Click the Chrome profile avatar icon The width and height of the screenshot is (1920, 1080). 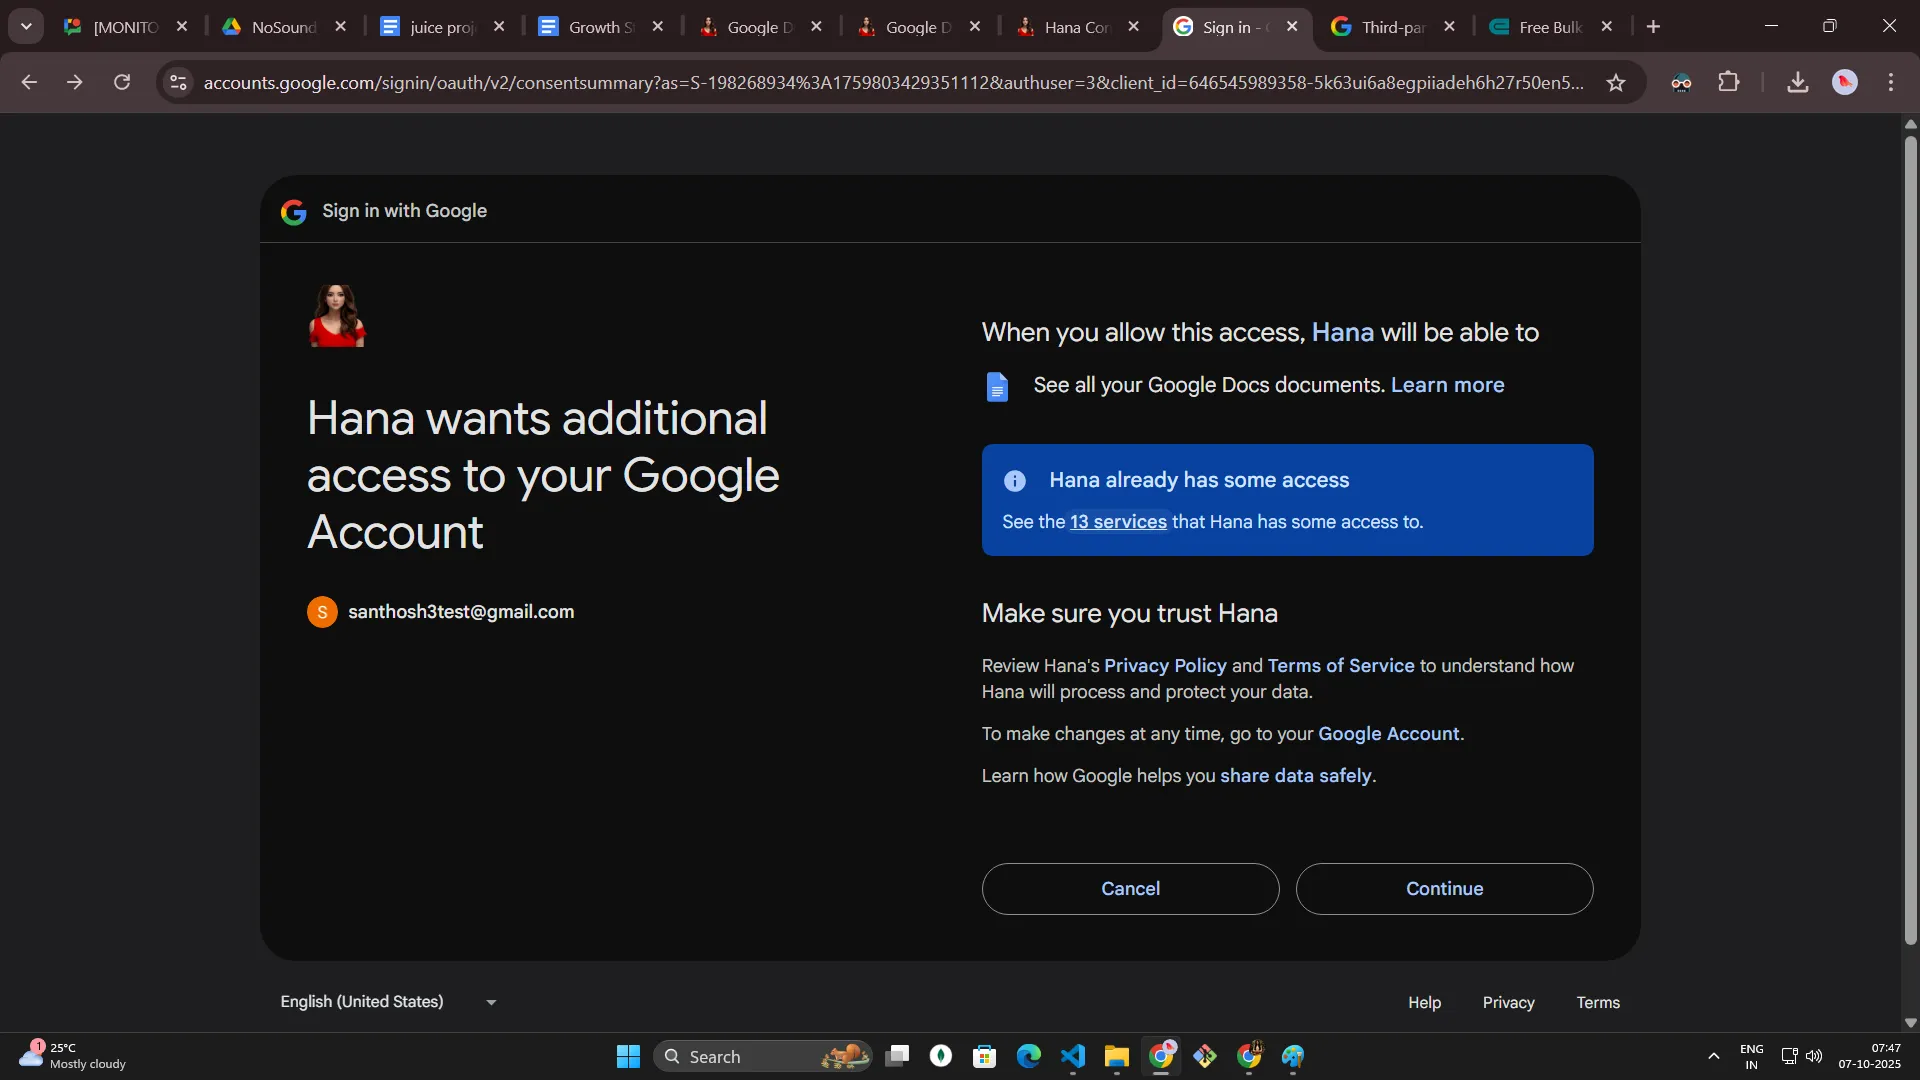pos(1845,82)
